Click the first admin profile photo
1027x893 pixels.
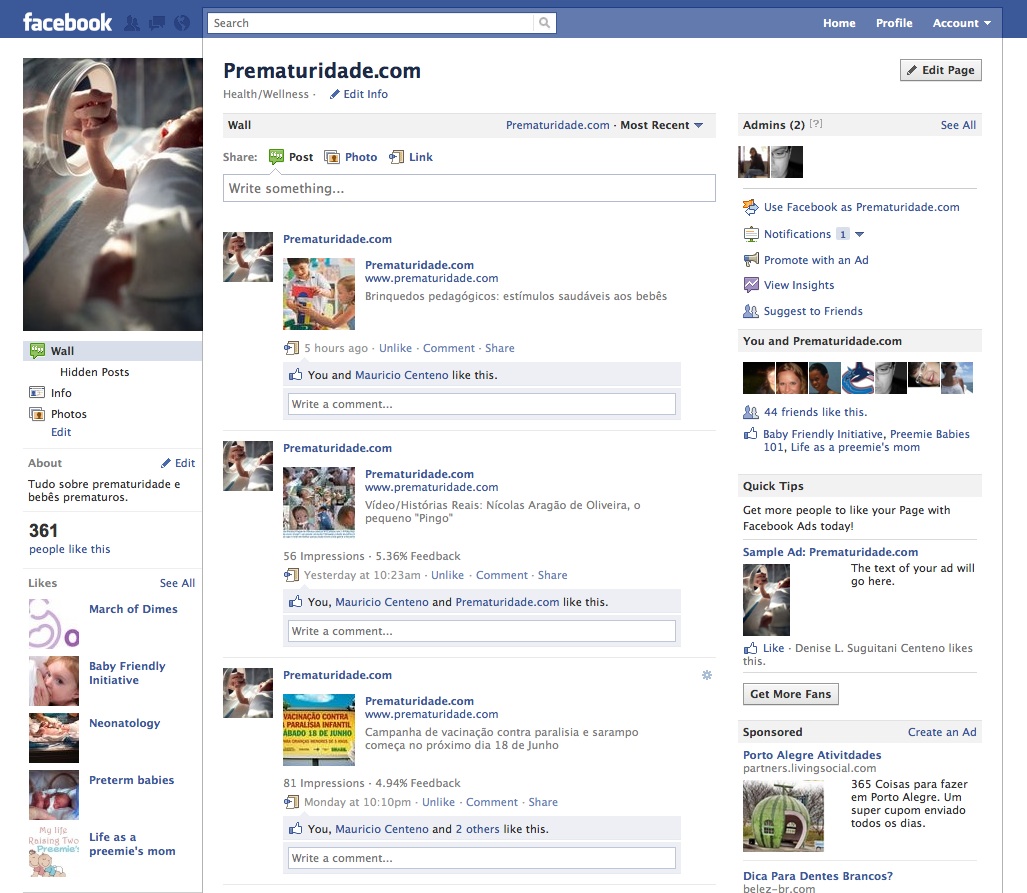[754, 162]
